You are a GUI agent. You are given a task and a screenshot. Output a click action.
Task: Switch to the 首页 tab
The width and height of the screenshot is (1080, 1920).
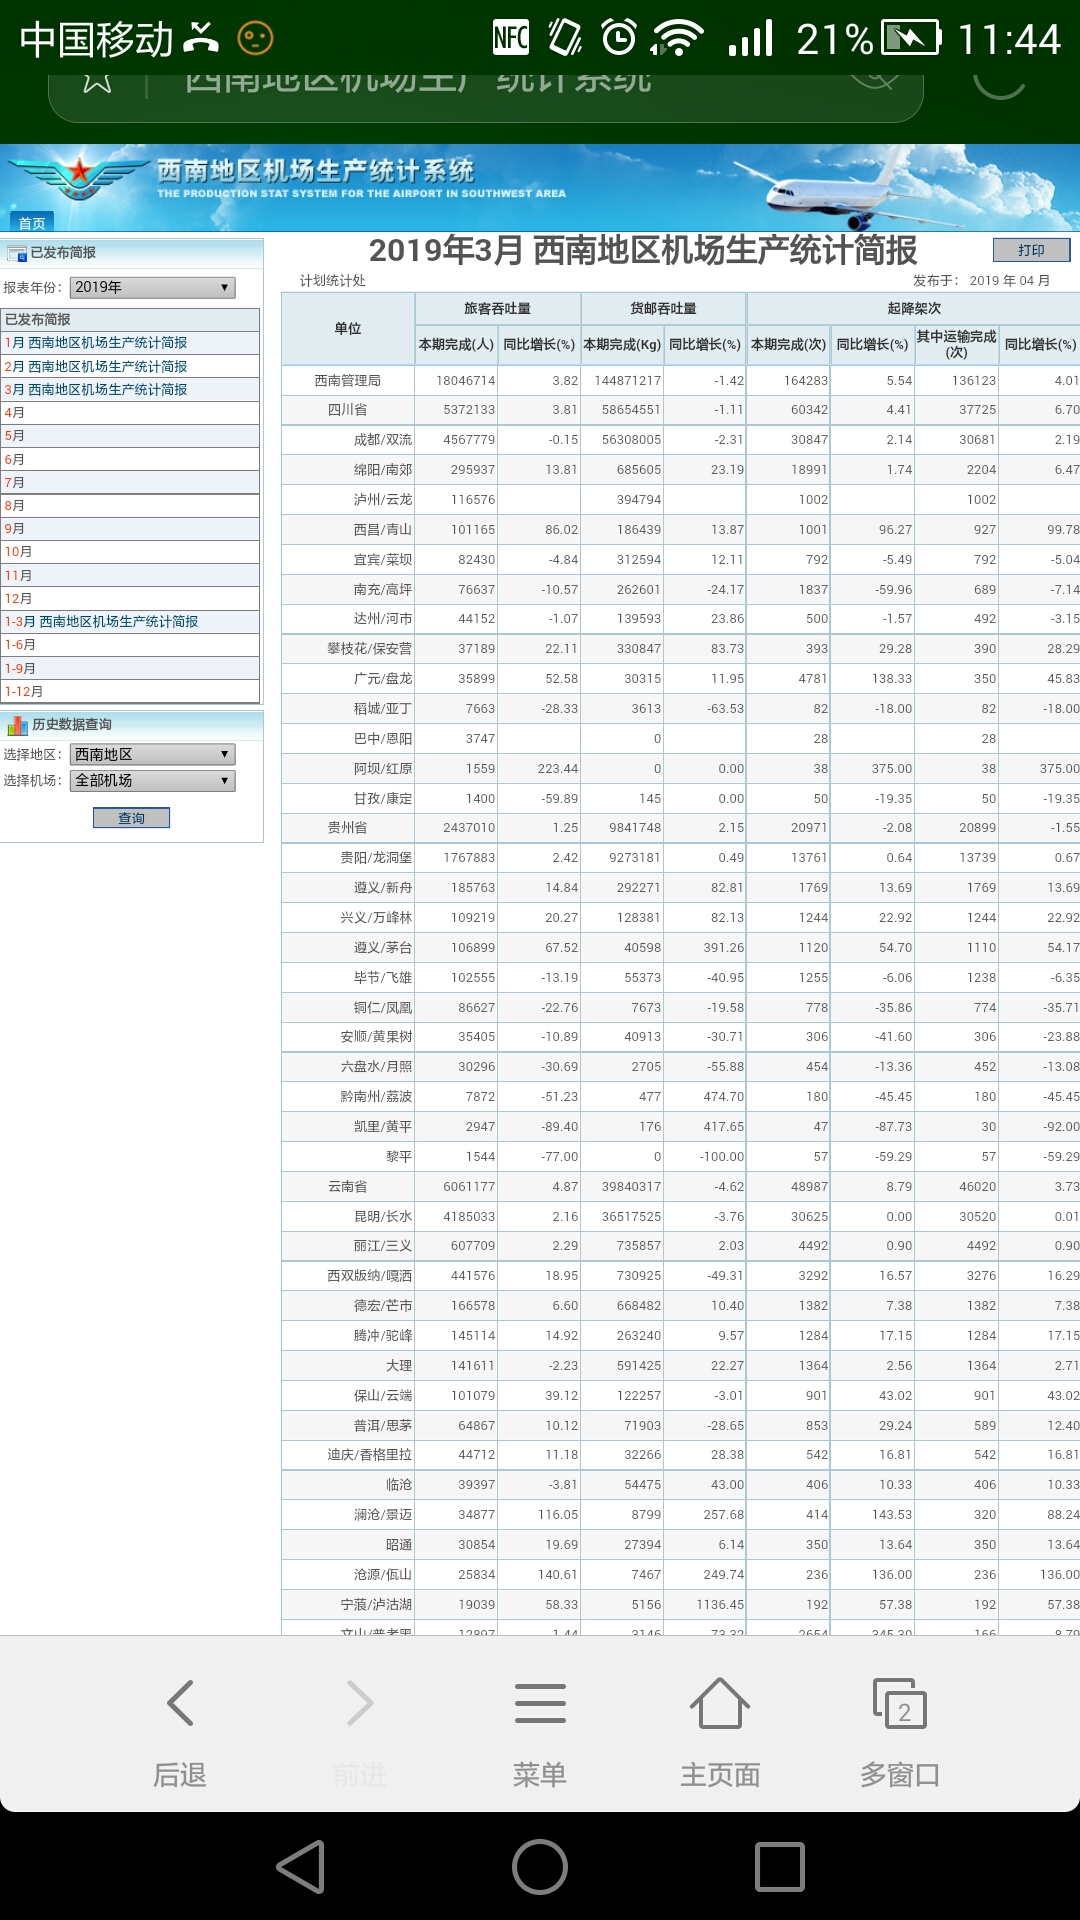coord(32,223)
